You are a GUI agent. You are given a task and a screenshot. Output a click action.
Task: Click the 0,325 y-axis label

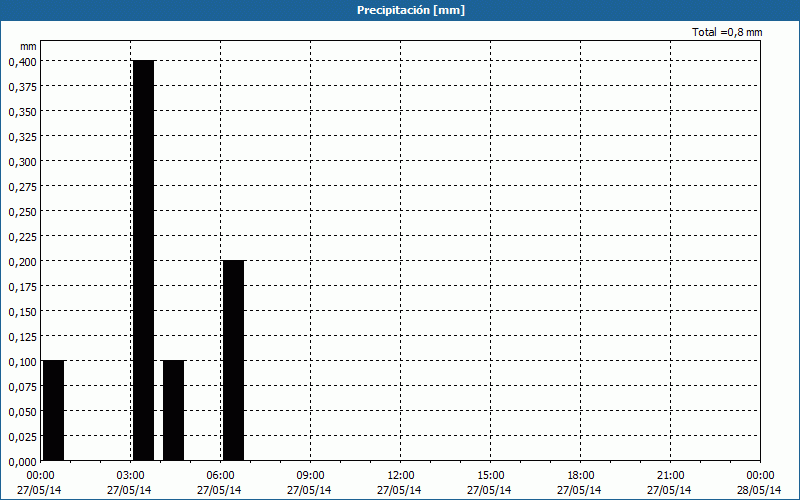[x=22, y=137]
